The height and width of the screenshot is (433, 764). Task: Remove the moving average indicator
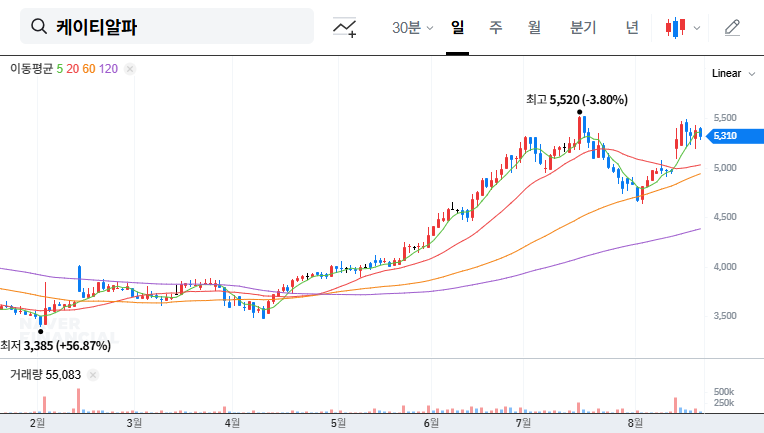(x=130, y=69)
